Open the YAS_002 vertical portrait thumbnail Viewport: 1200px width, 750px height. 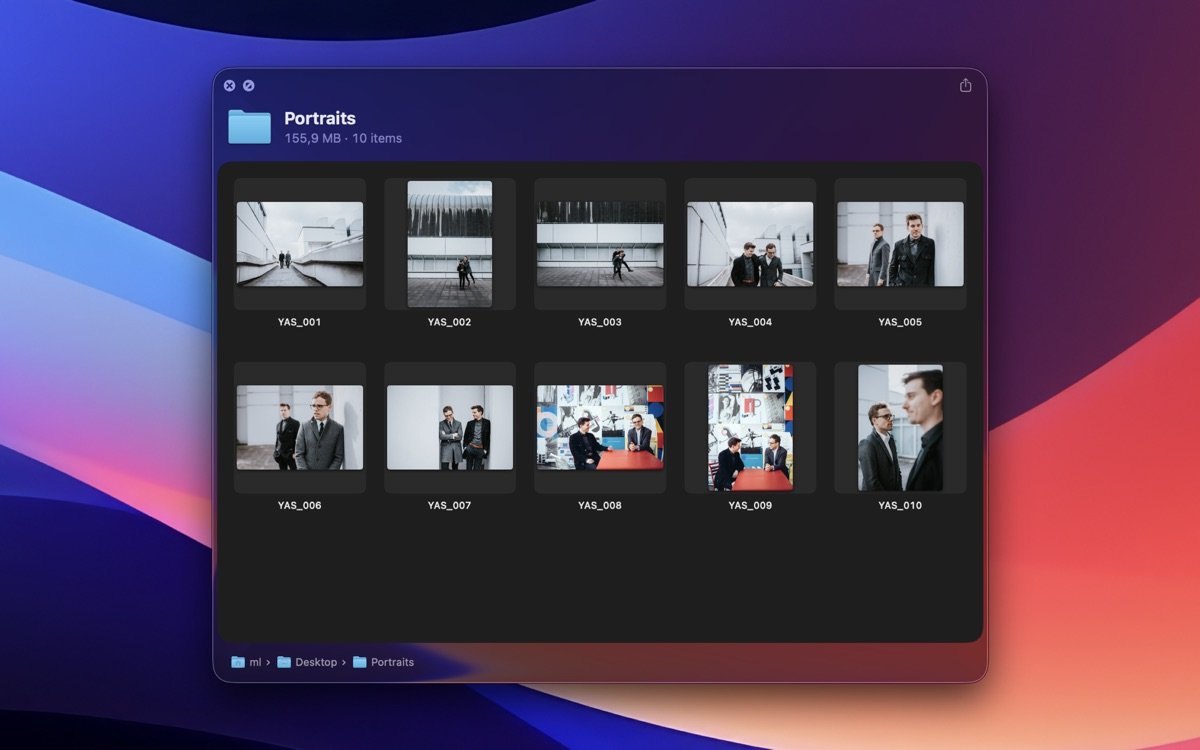click(x=450, y=243)
